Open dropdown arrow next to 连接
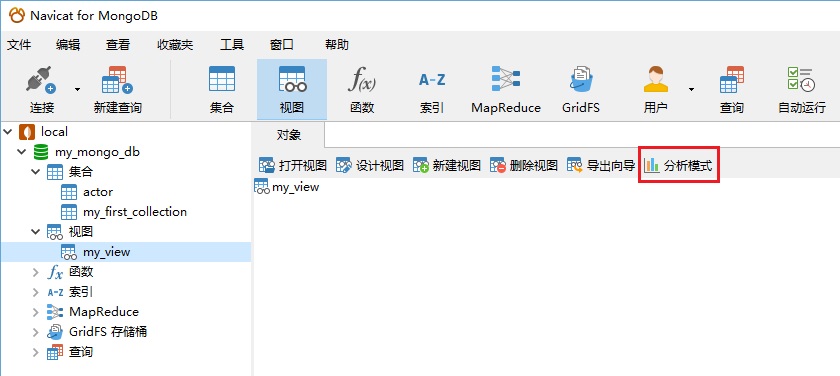 tap(78, 89)
